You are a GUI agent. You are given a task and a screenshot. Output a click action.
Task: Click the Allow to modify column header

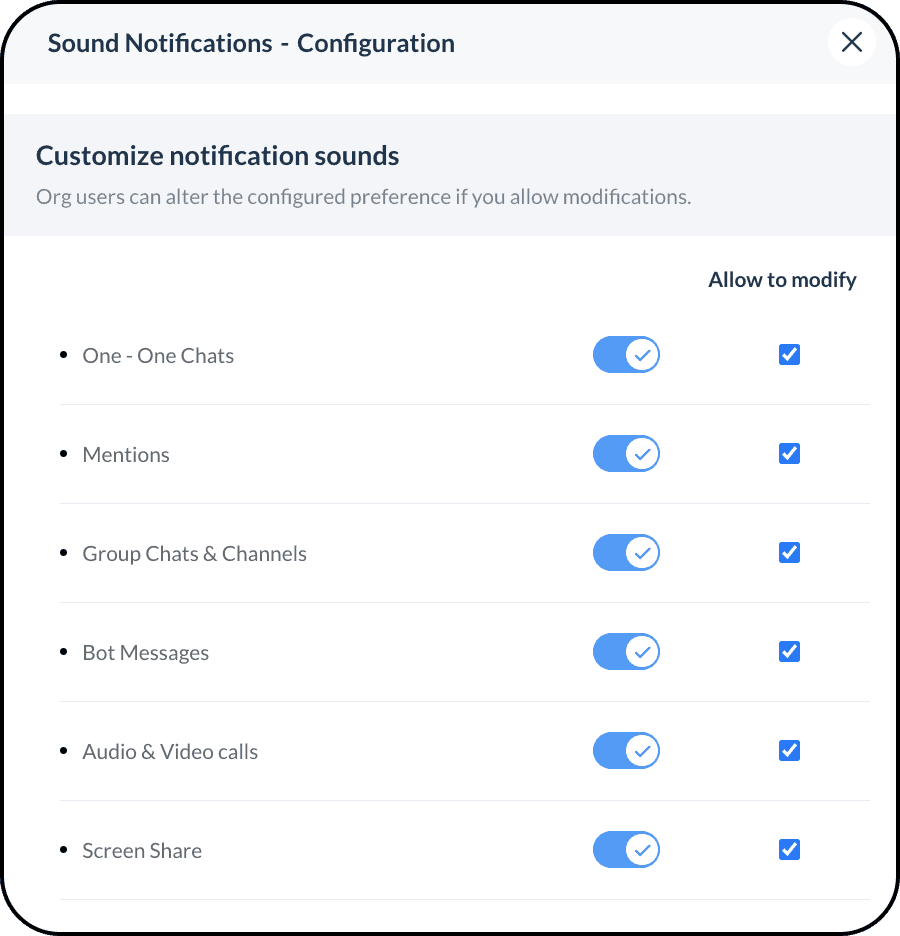(782, 280)
